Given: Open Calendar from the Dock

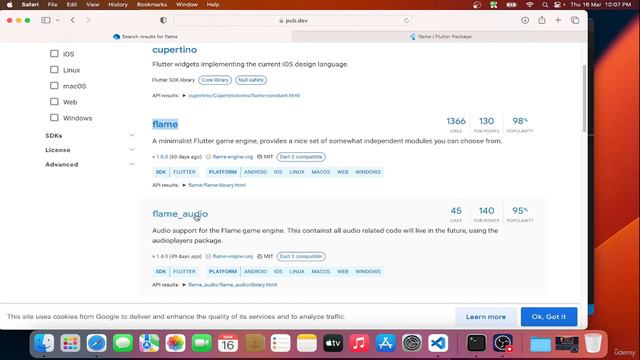Looking at the screenshot, I should tap(228, 343).
